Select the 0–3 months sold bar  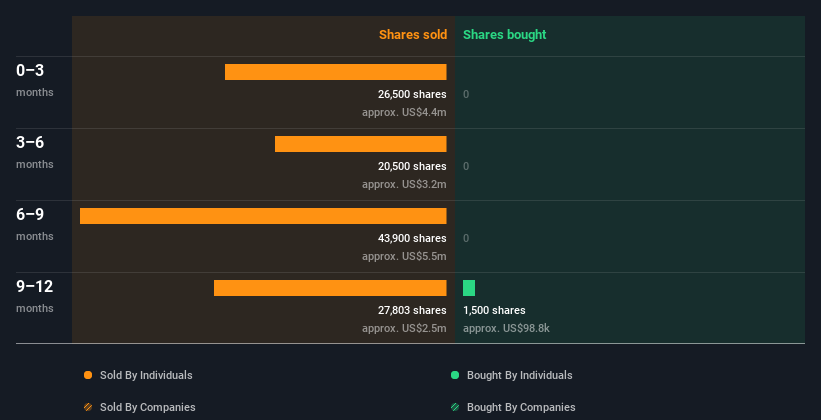click(x=336, y=72)
